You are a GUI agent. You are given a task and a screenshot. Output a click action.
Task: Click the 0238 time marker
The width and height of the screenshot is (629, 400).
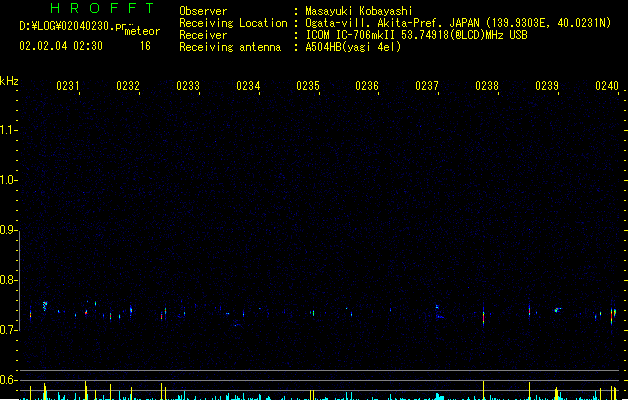click(x=487, y=86)
